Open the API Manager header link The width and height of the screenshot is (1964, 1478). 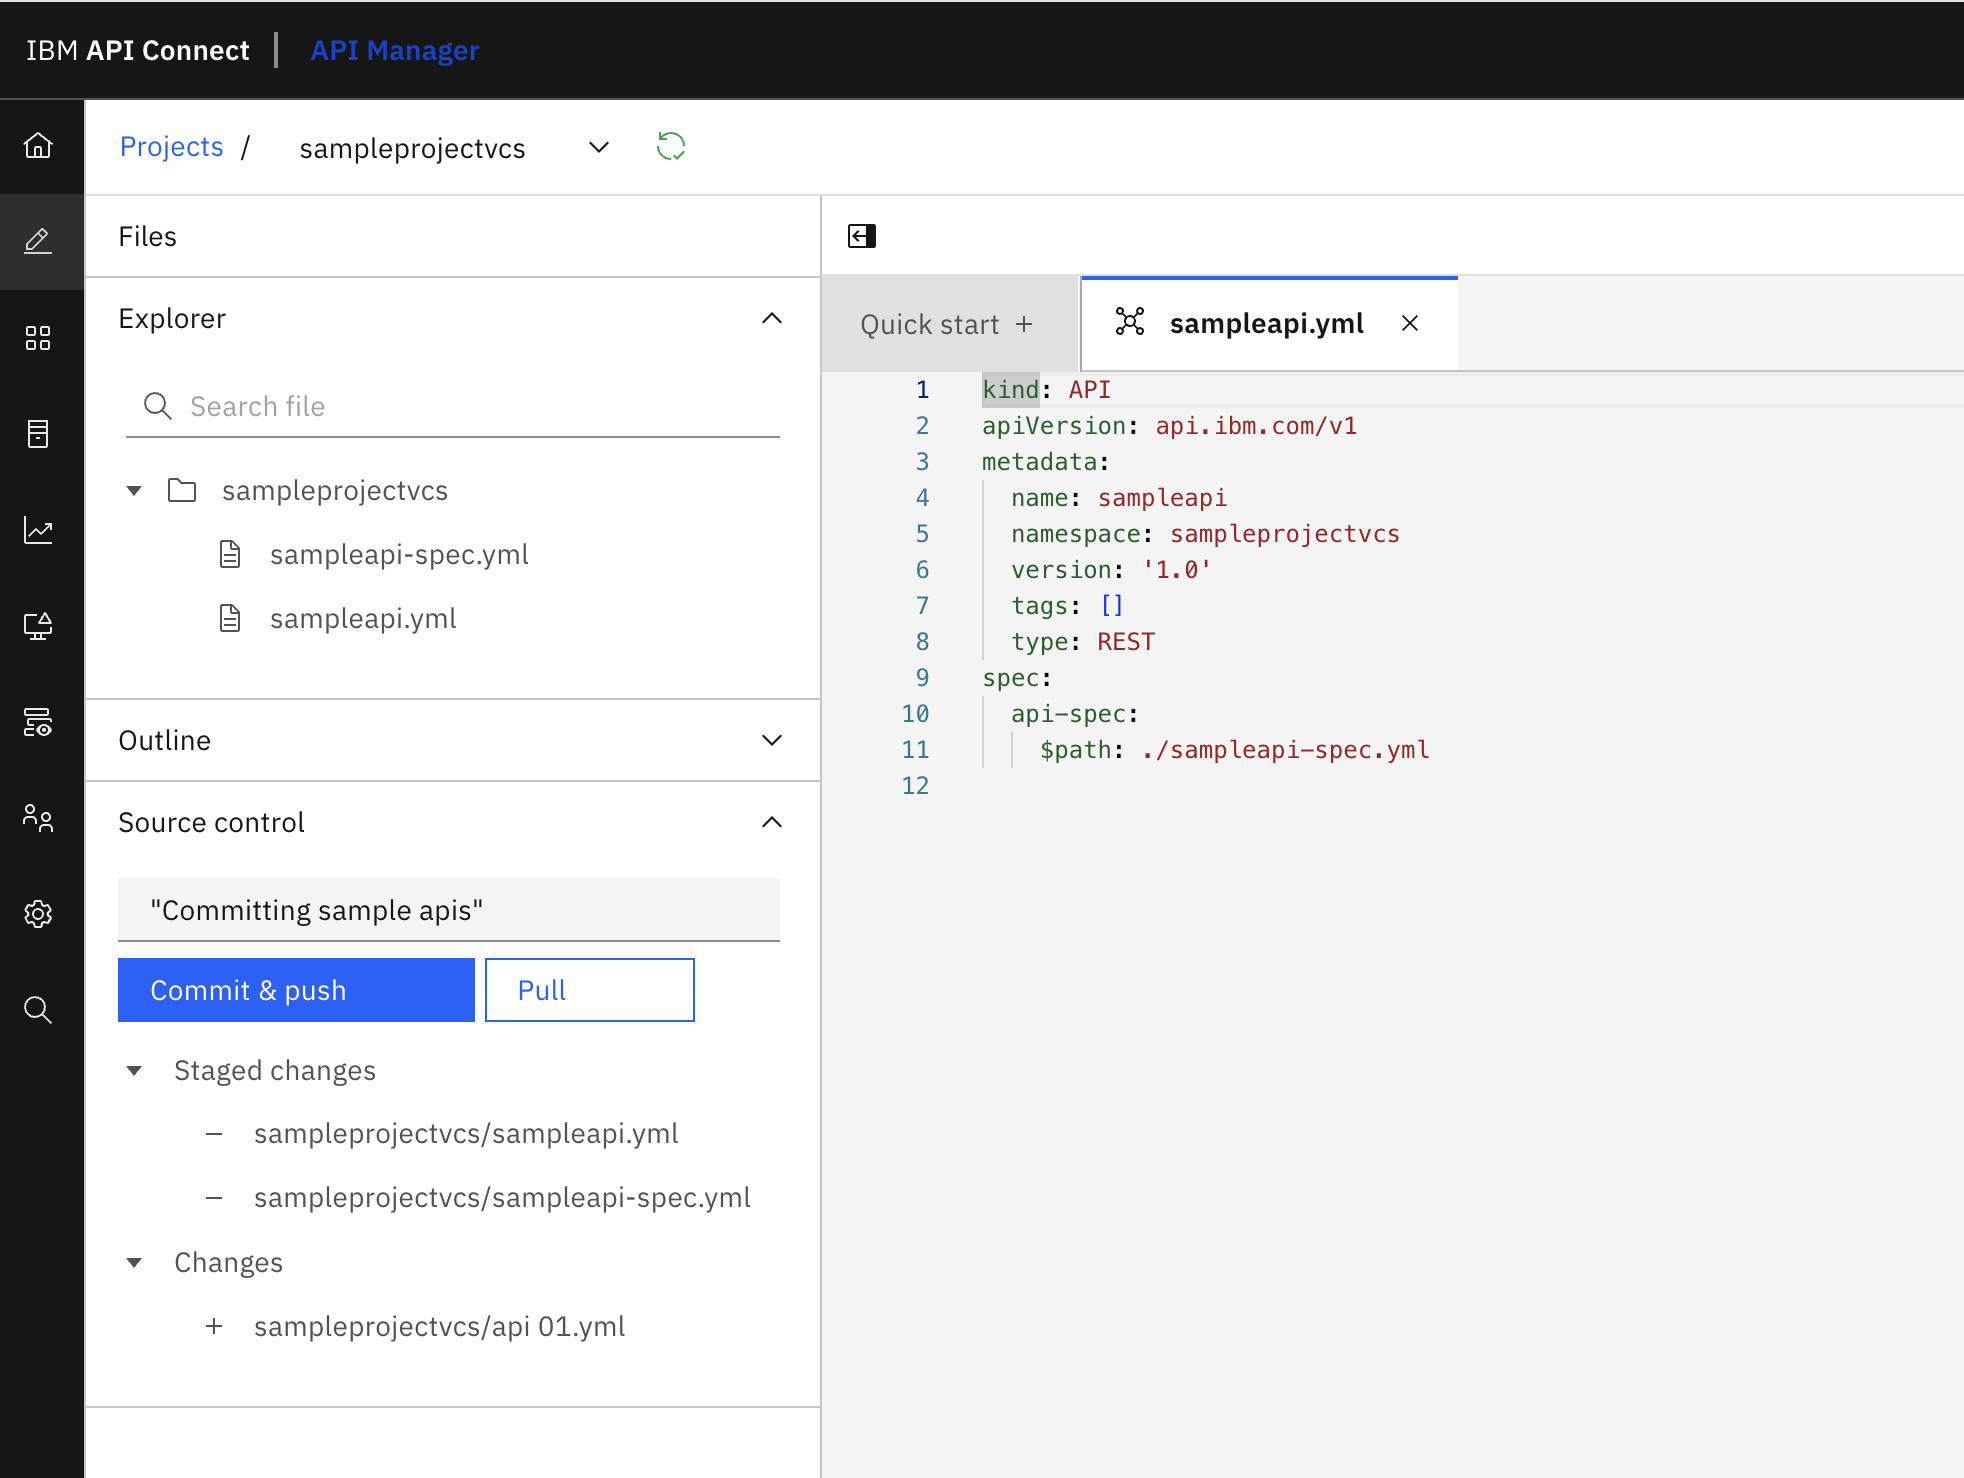(395, 50)
